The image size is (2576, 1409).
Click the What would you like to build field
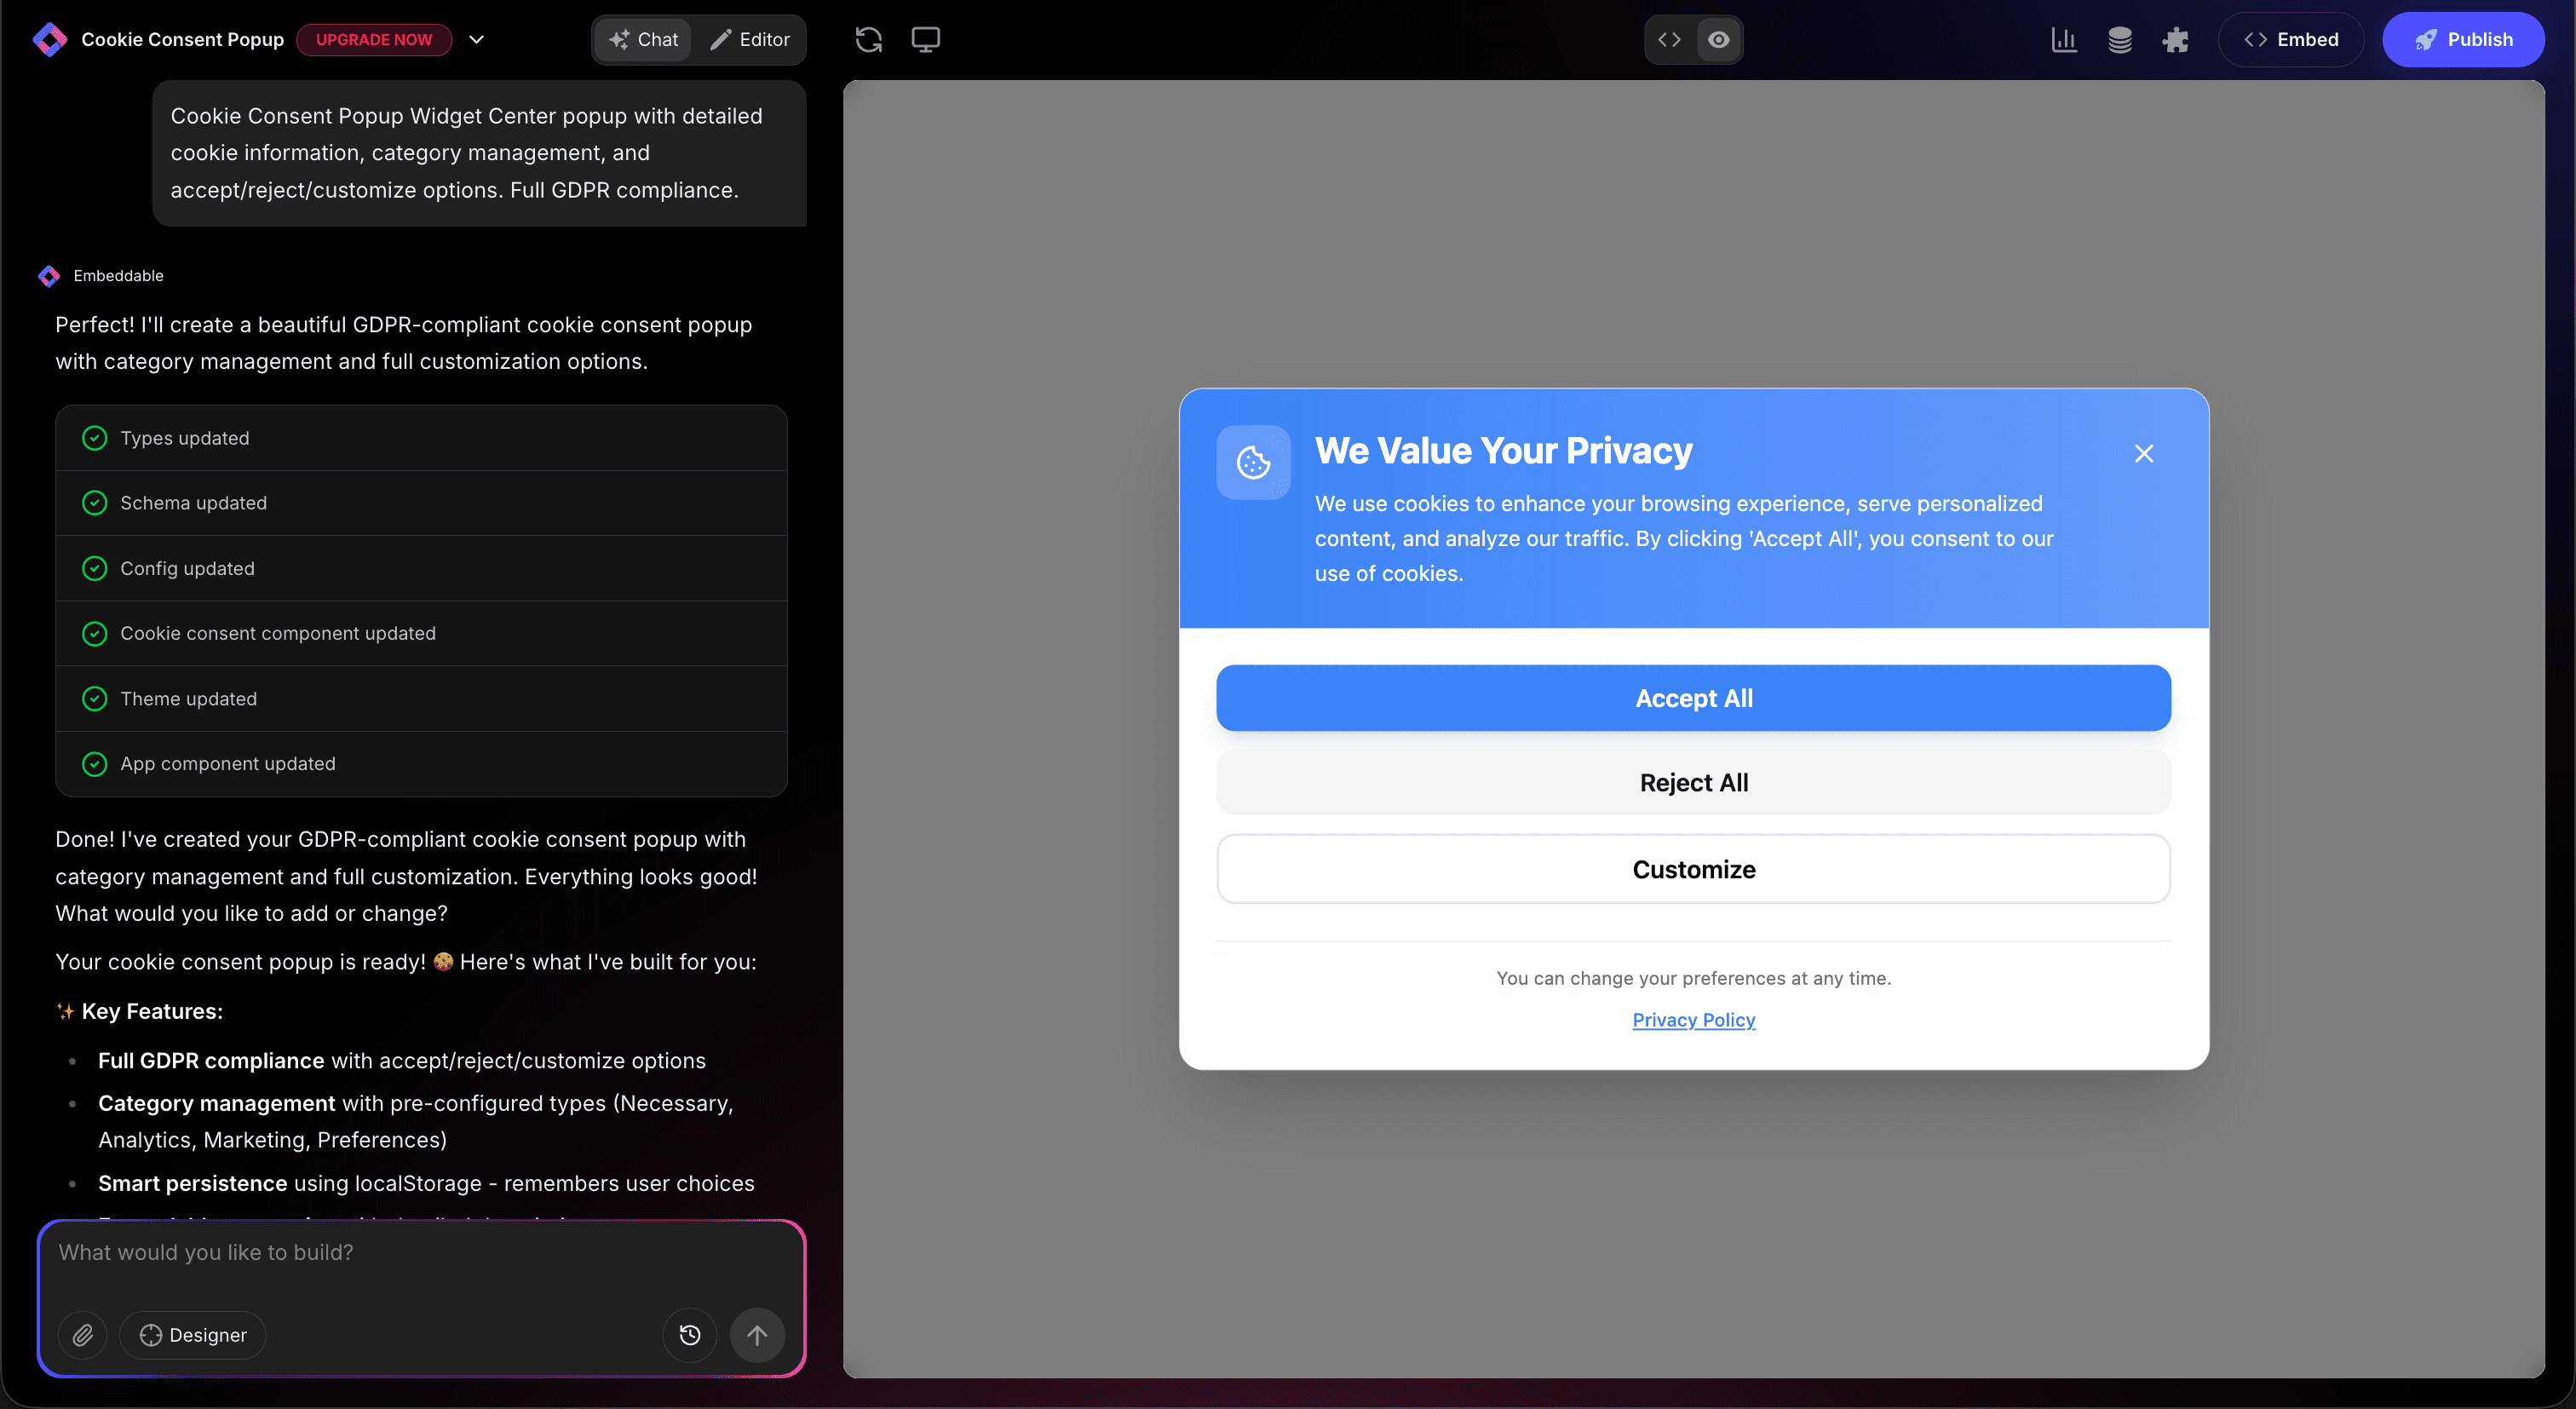[420, 1251]
